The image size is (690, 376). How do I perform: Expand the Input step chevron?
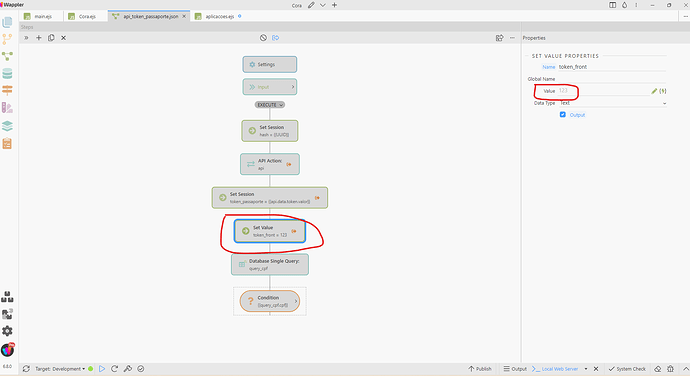293,87
